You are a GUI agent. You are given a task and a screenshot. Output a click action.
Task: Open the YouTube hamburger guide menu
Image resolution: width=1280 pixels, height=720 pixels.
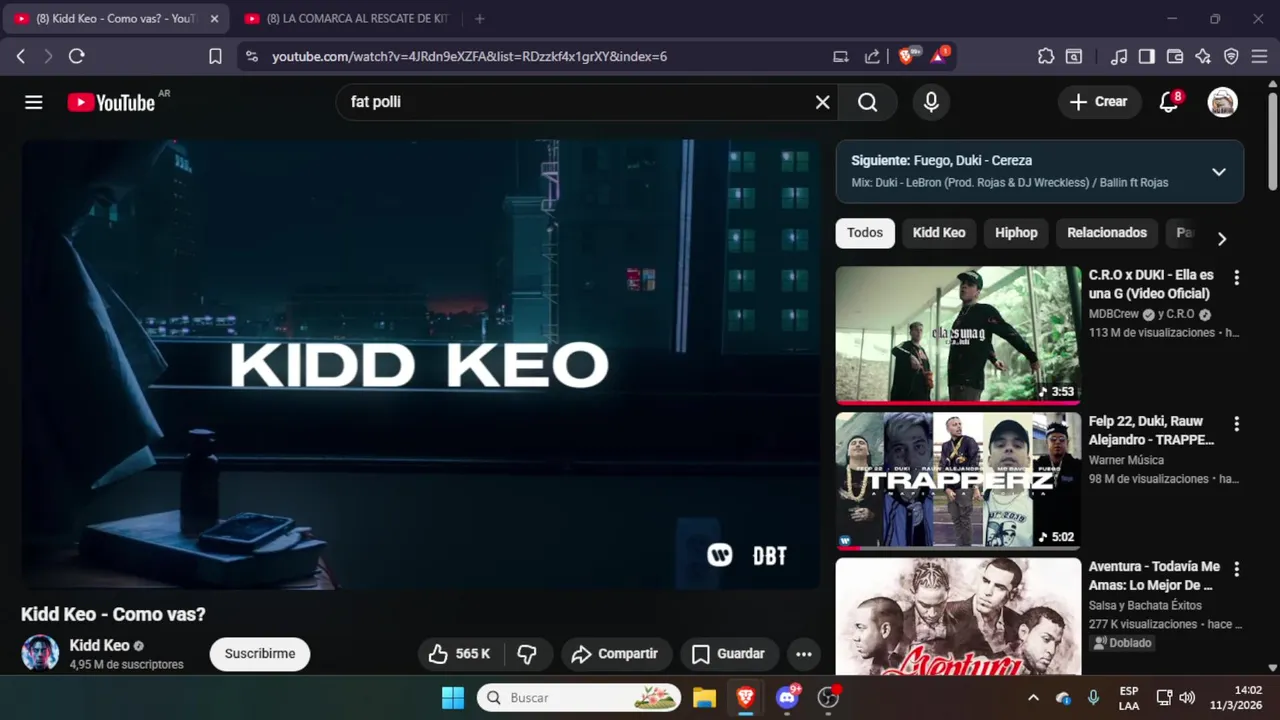coord(34,102)
